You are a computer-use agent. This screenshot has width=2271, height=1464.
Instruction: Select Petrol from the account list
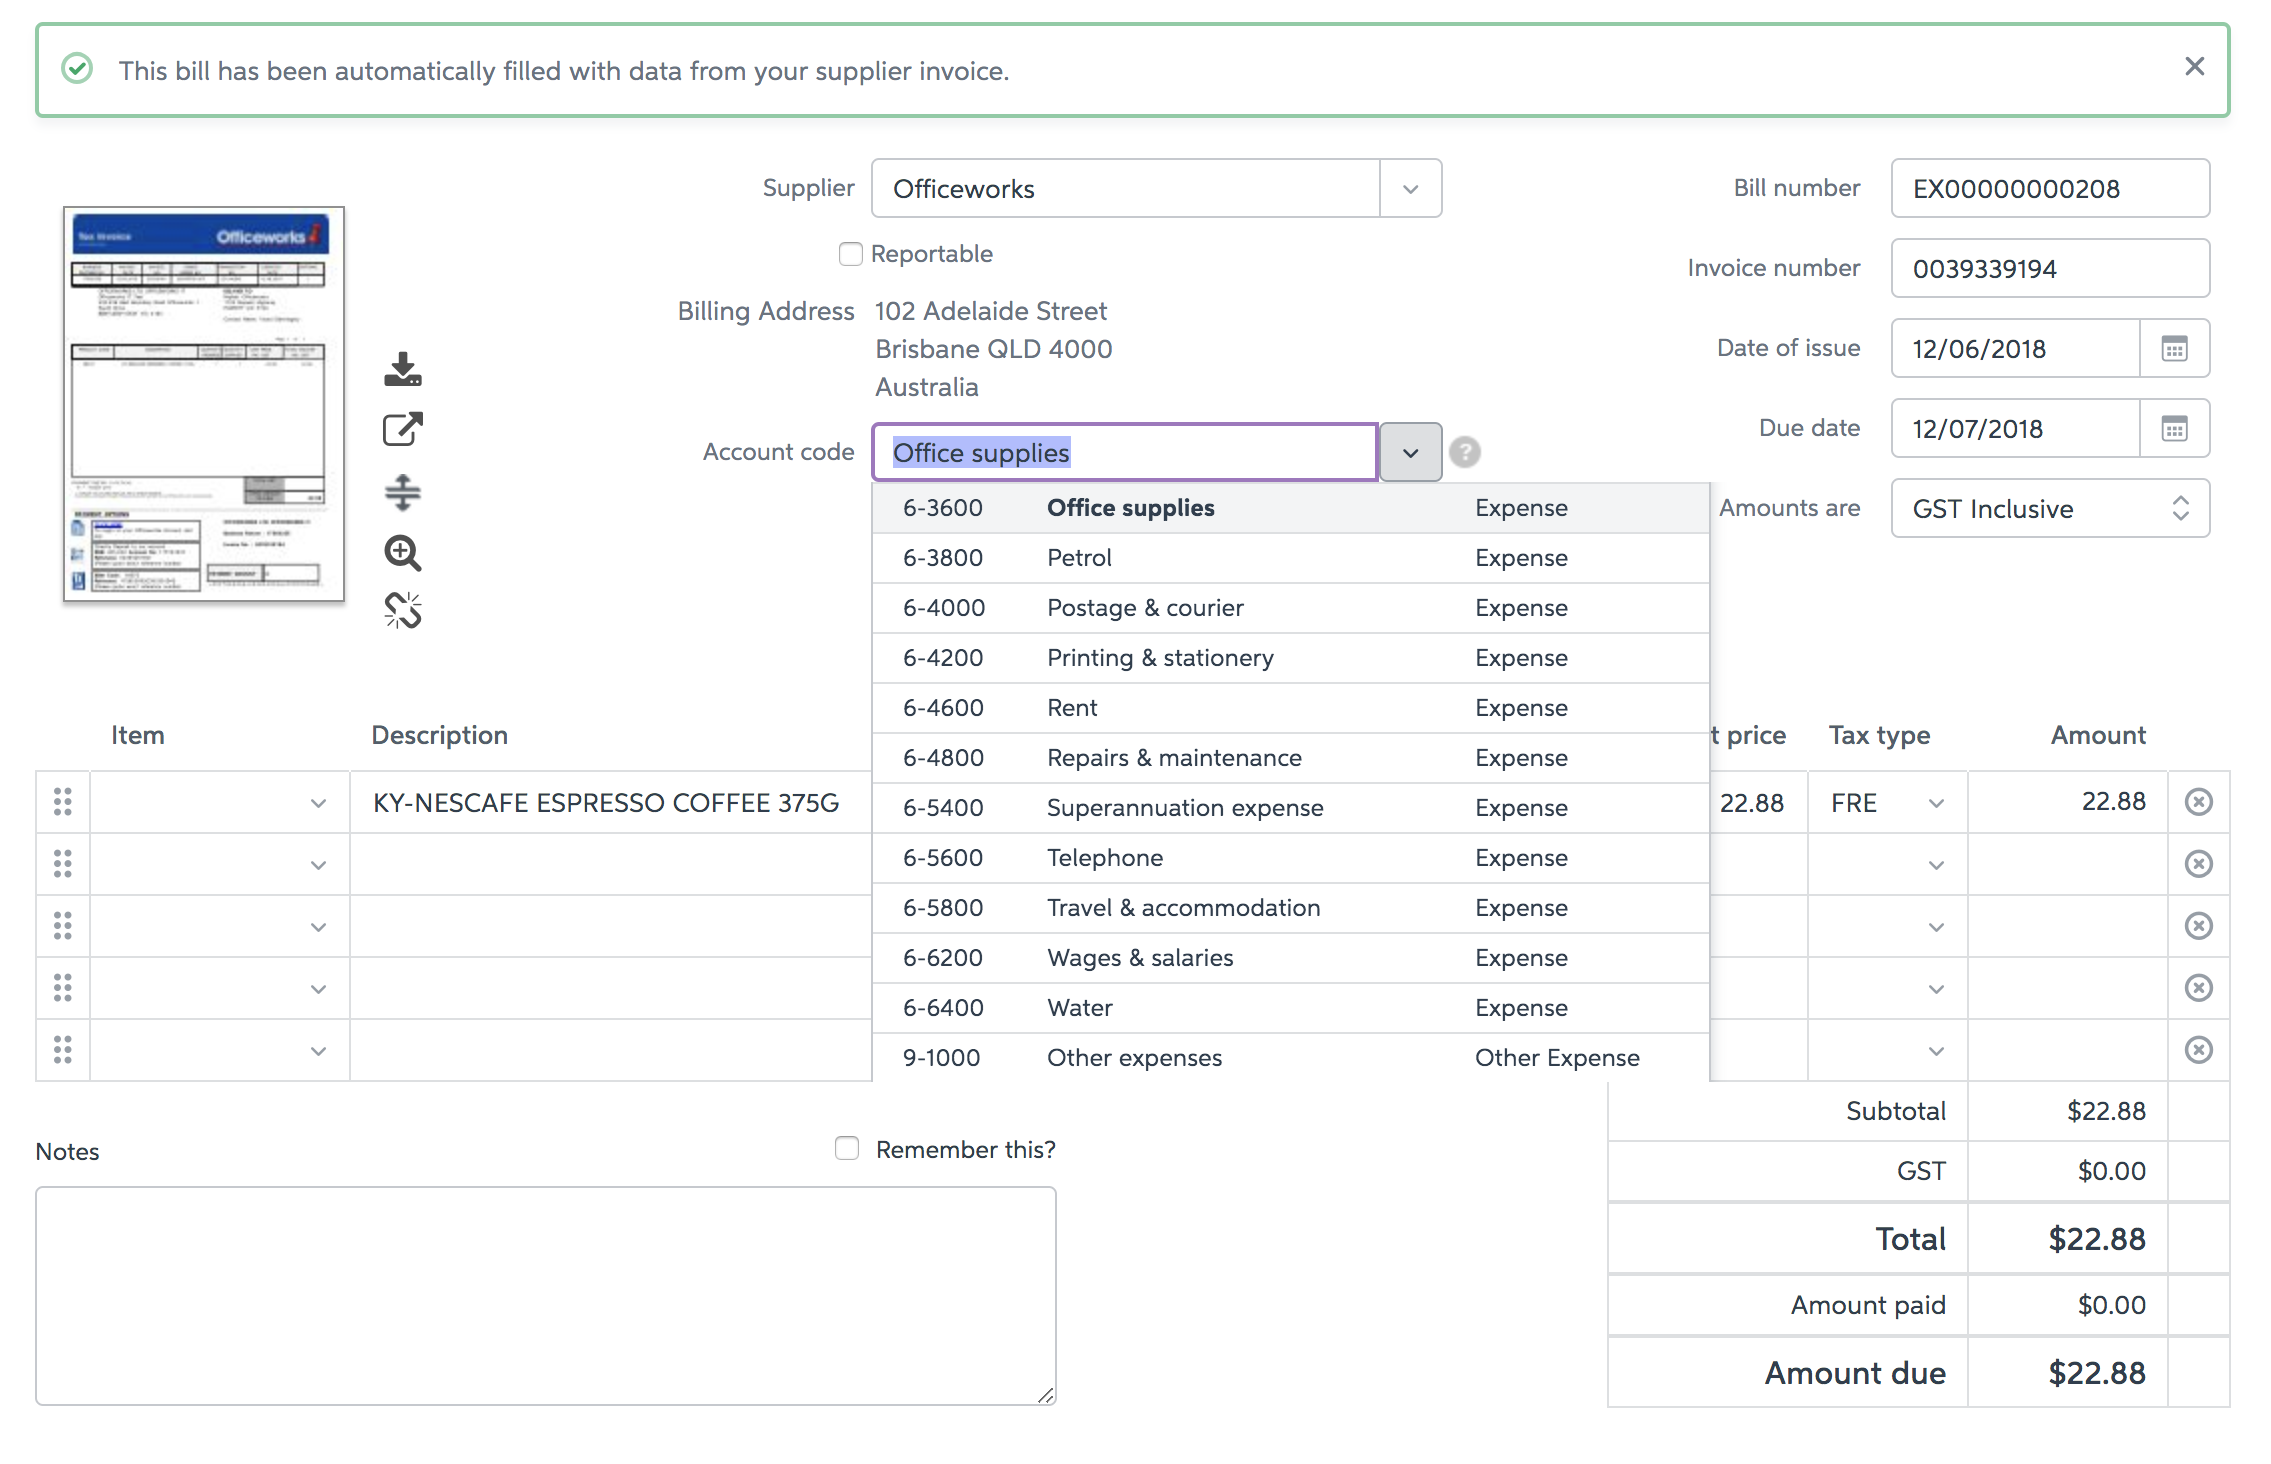coord(1079,557)
